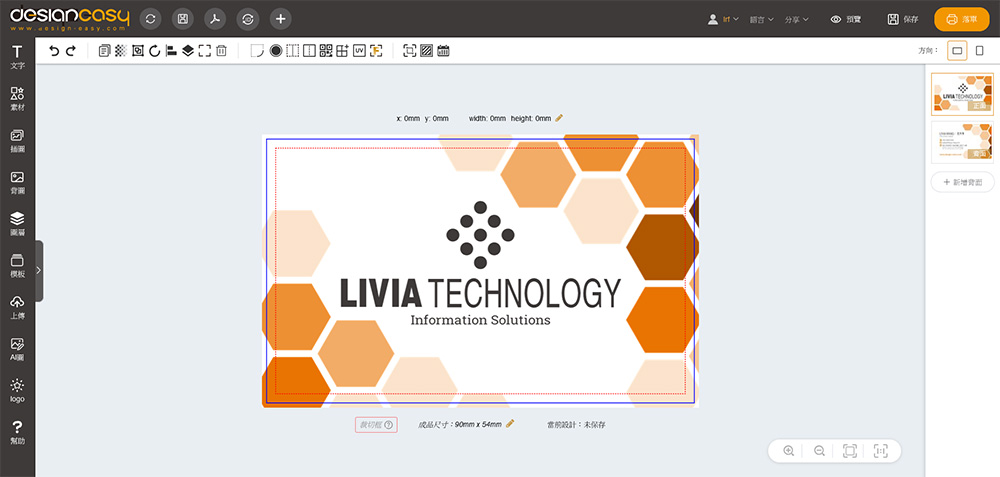The width and height of the screenshot is (1000, 477).
Task: Click the orange 落單 order button
Action: tap(960, 19)
